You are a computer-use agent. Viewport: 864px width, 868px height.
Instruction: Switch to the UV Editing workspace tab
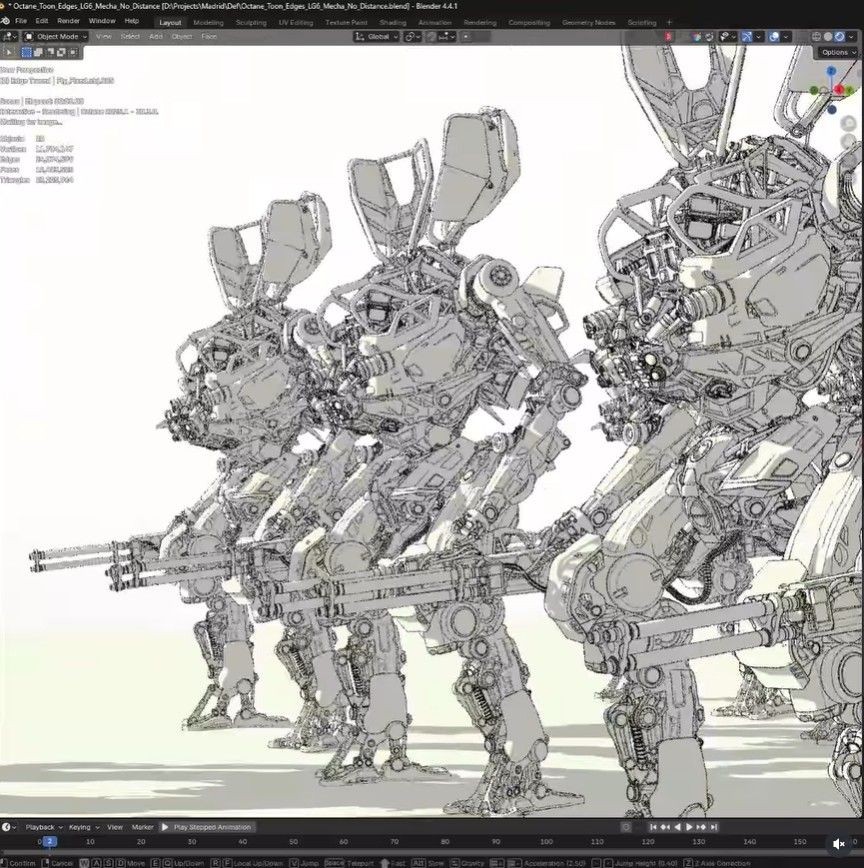point(298,22)
